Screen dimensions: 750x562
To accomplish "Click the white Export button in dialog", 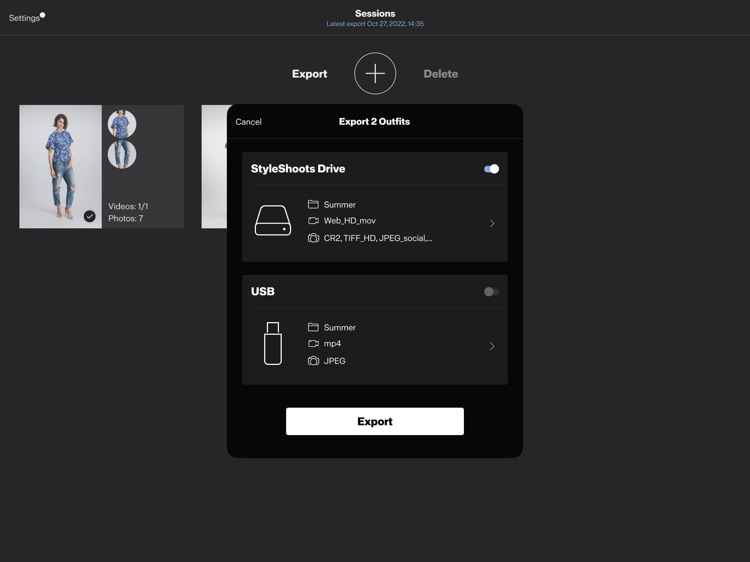I will click(x=375, y=421).
